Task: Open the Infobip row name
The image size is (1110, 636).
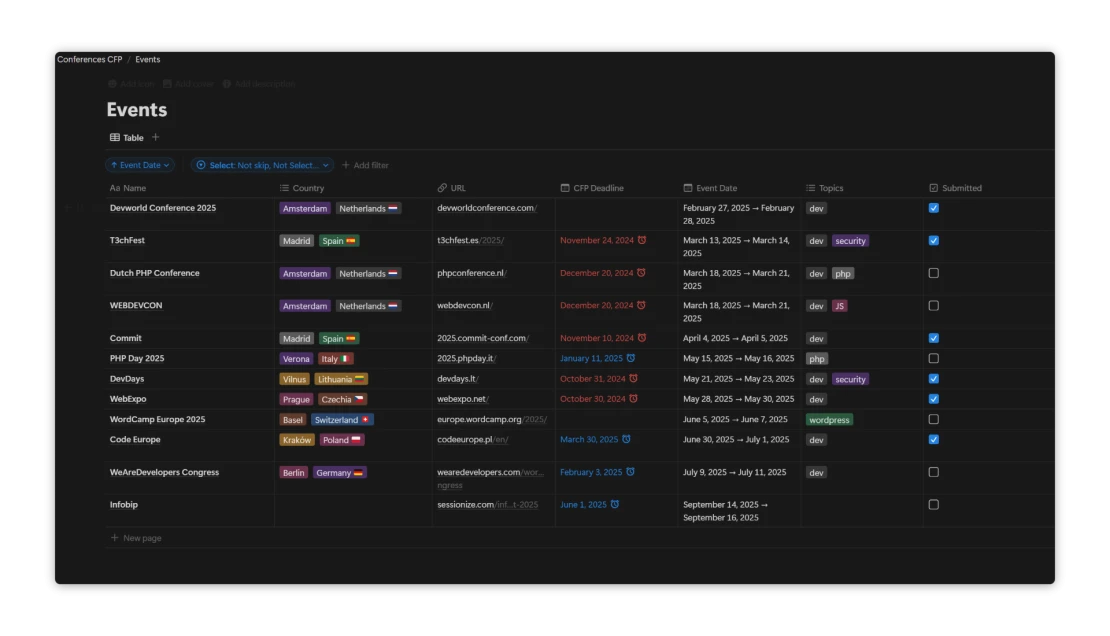Action: point(124,504)
